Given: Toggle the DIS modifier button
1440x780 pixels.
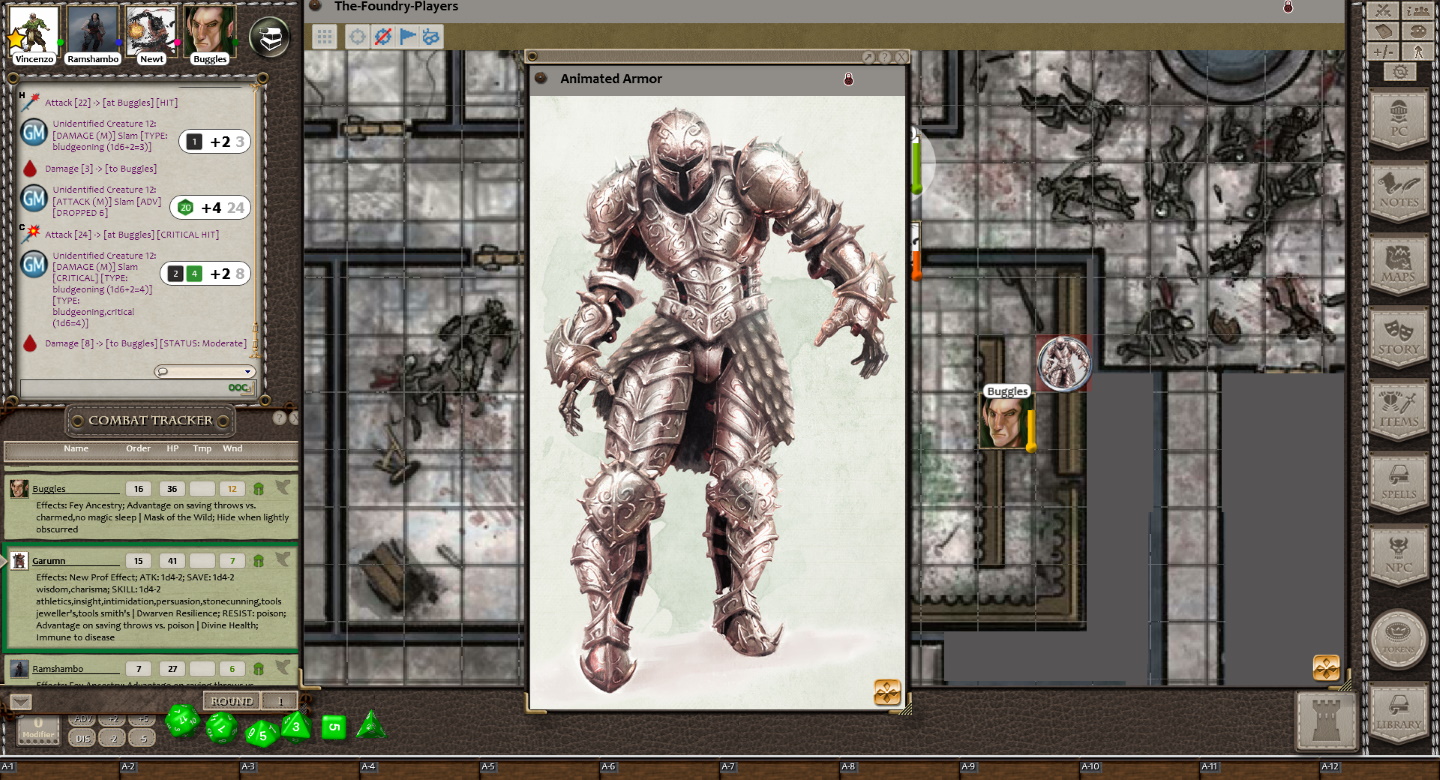Looking at the screenshot, I should [x=83, y=738].
